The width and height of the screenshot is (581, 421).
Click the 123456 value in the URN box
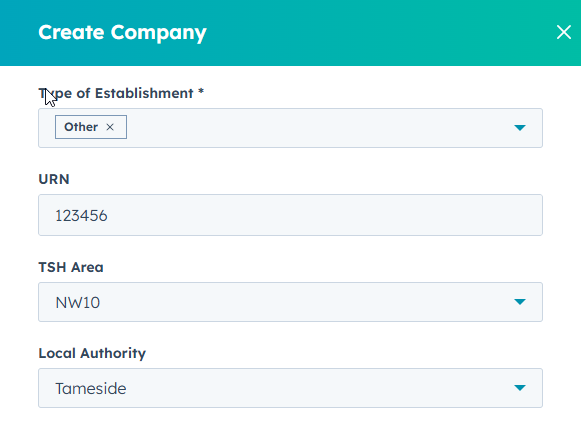[81, 215]
